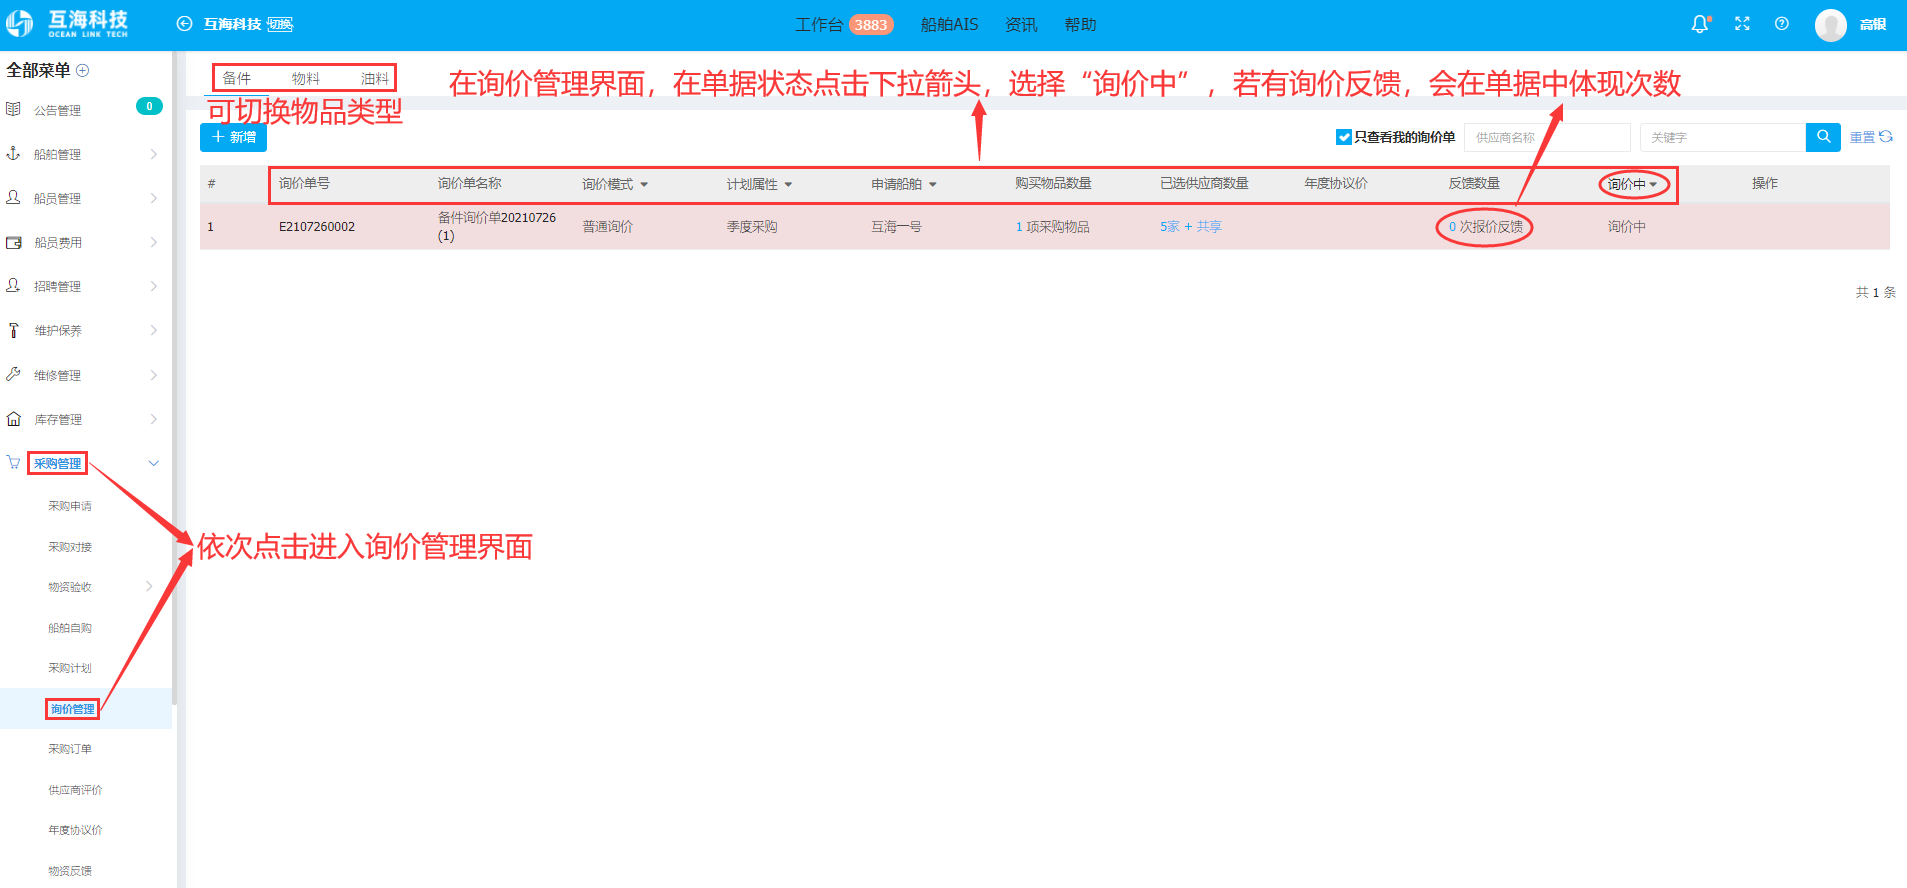1907x888 pixels.
Task: Collapse the 采购管理 menu chevron
Action: tap(153, 463)
